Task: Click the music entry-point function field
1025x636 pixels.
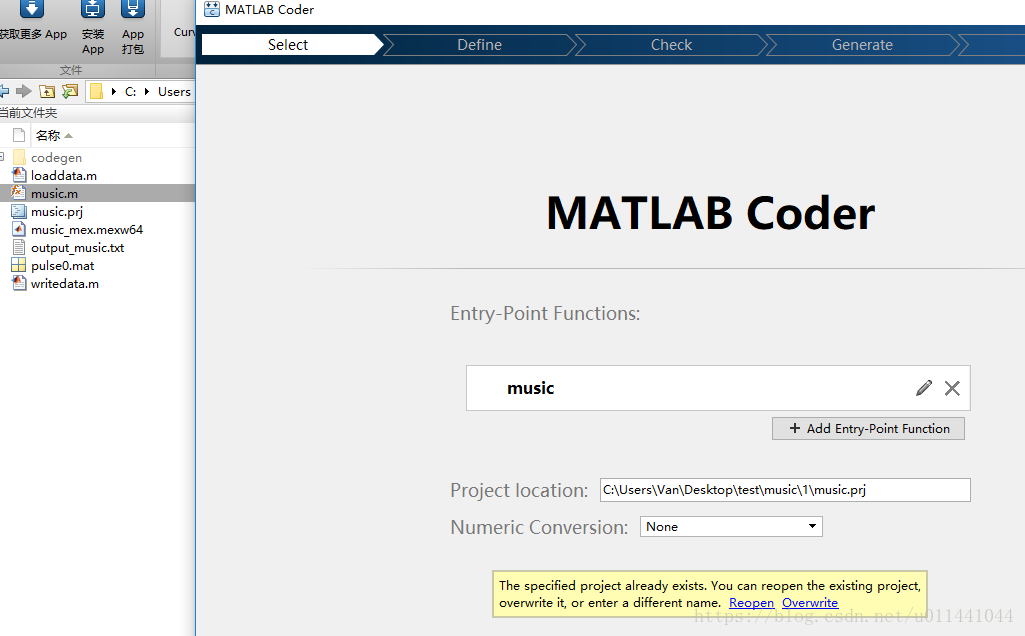Action: [x=718, y=388]
